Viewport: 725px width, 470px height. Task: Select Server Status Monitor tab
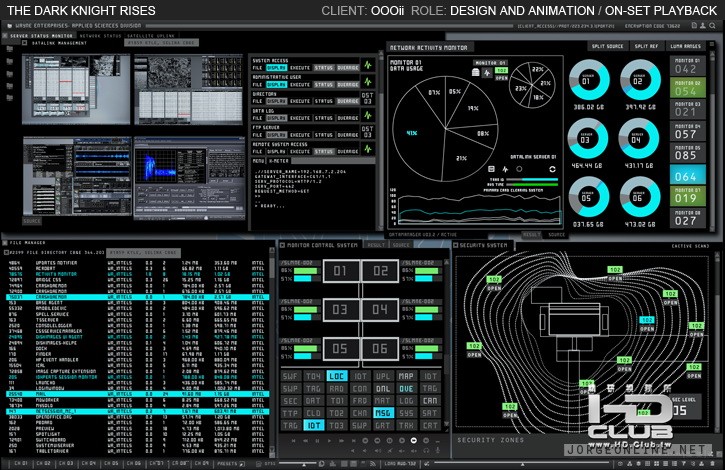point(41,36)
